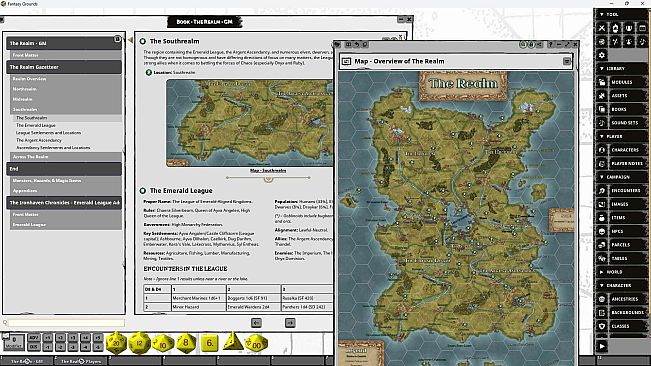Screen dimensions: 651x366
Task: Select Realm Overview in book index
Action: [66, 79]
